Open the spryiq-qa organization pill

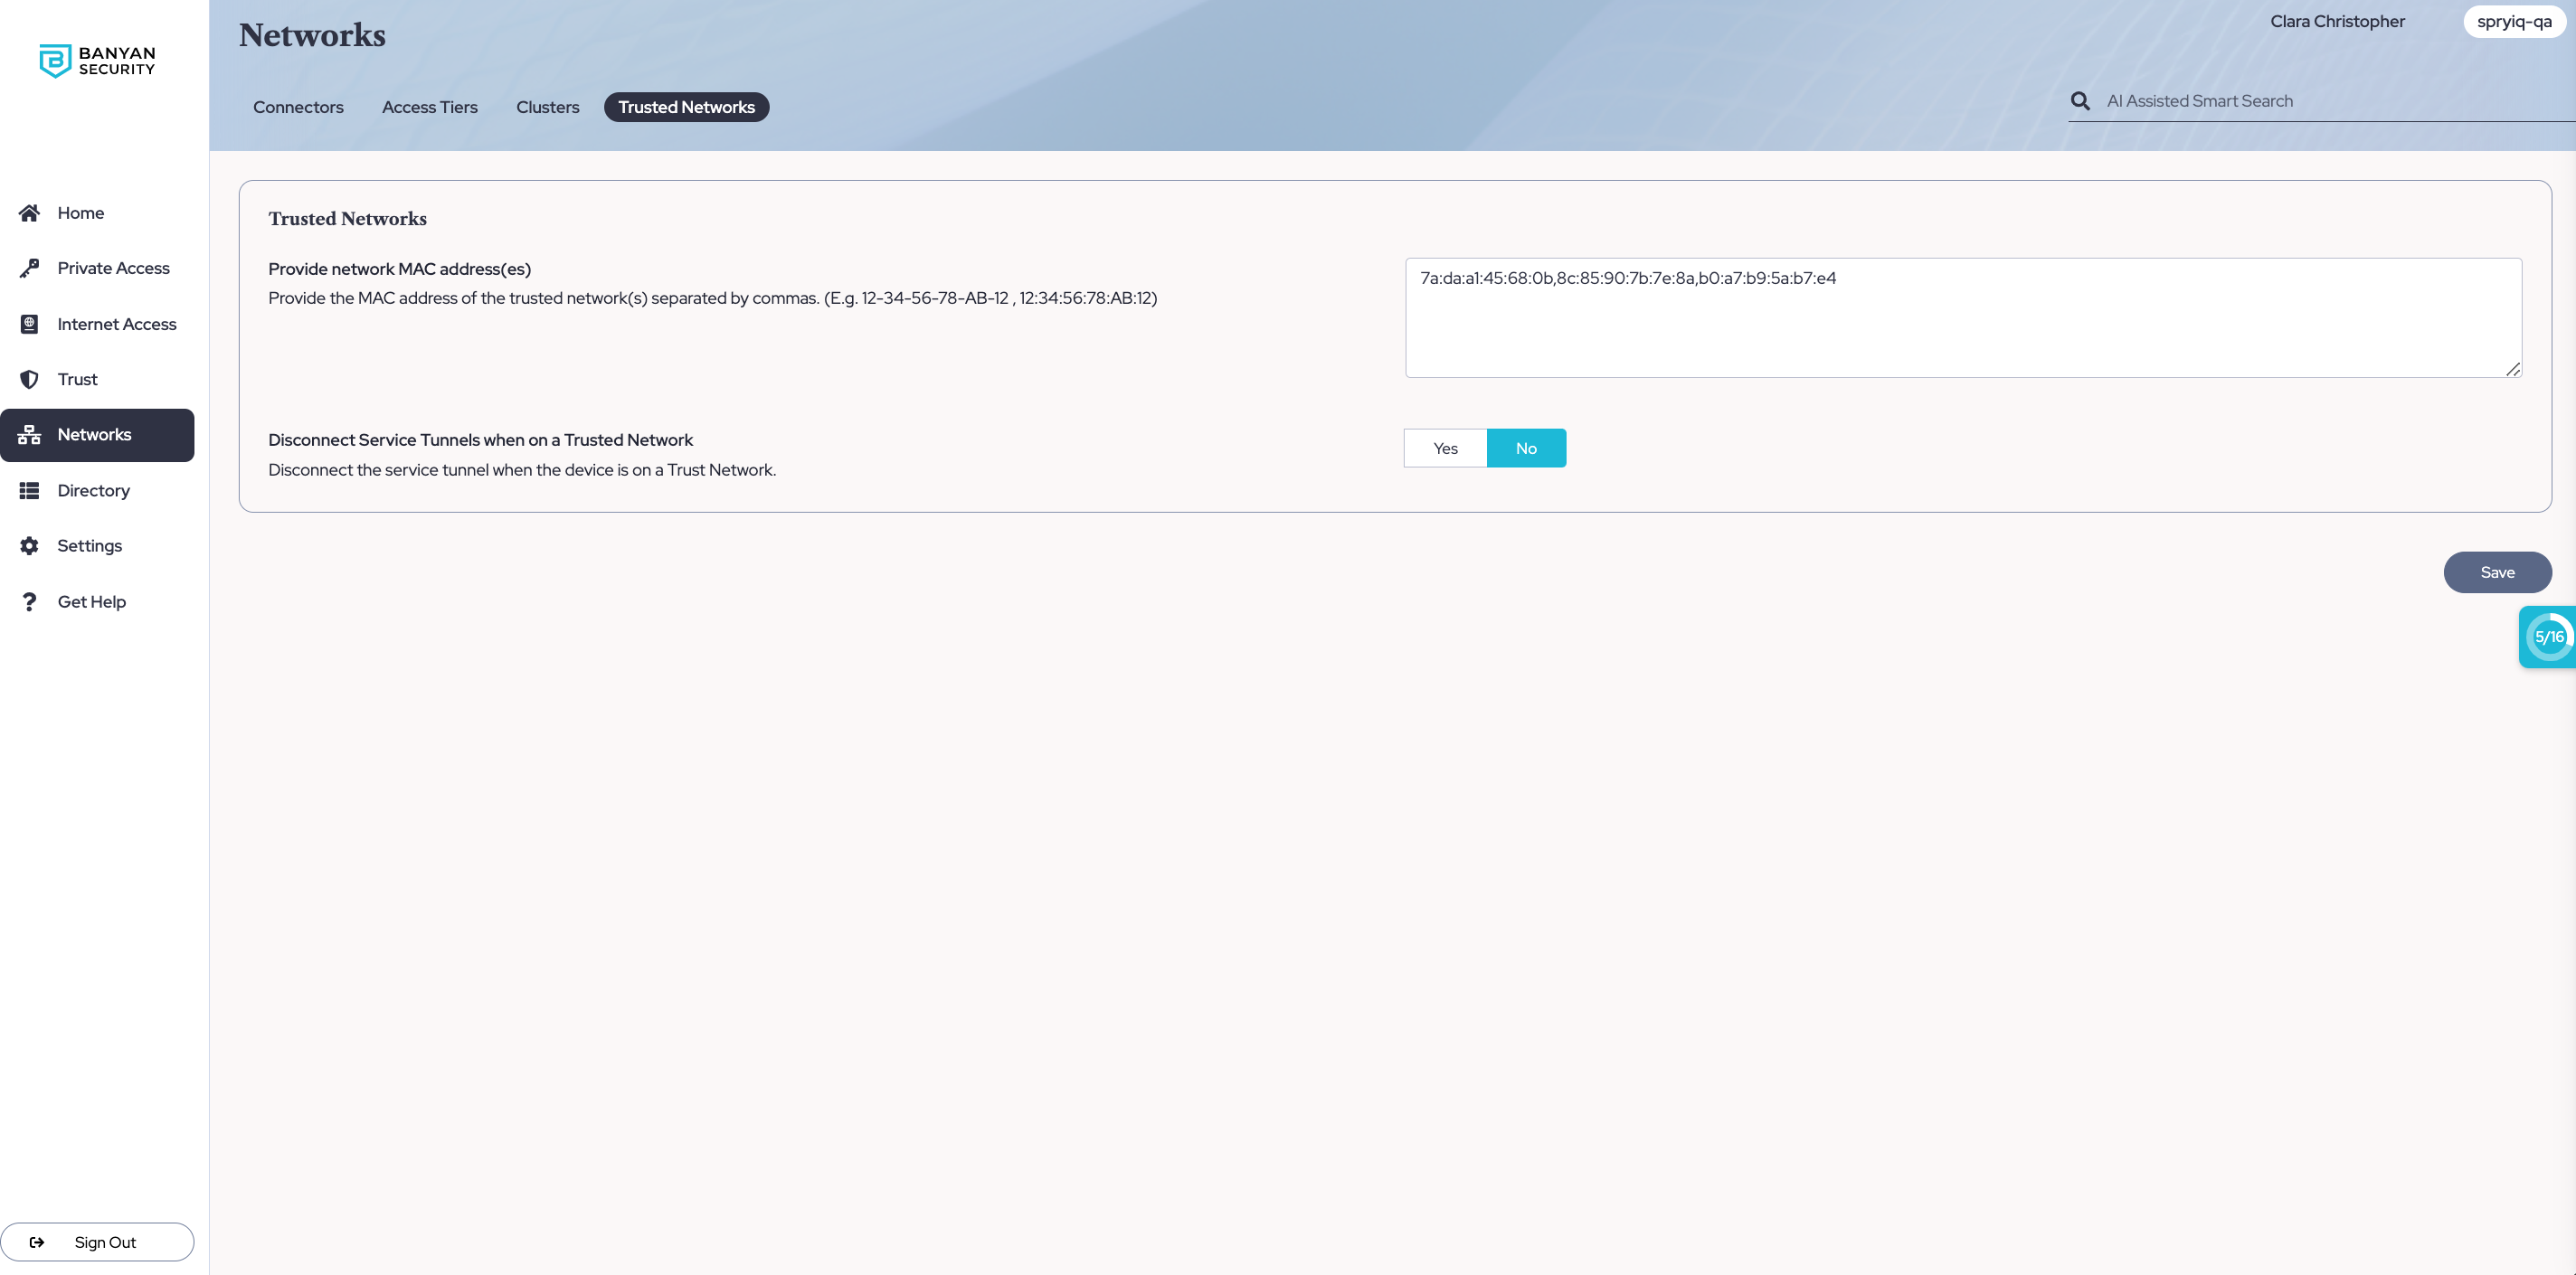click(x=2513, y=22)
